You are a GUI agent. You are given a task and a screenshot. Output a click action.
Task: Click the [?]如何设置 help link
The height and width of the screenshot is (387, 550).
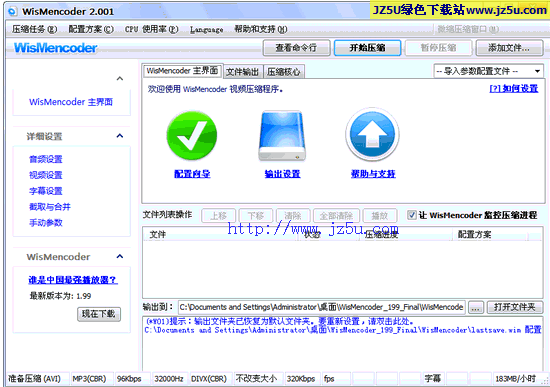514,88
